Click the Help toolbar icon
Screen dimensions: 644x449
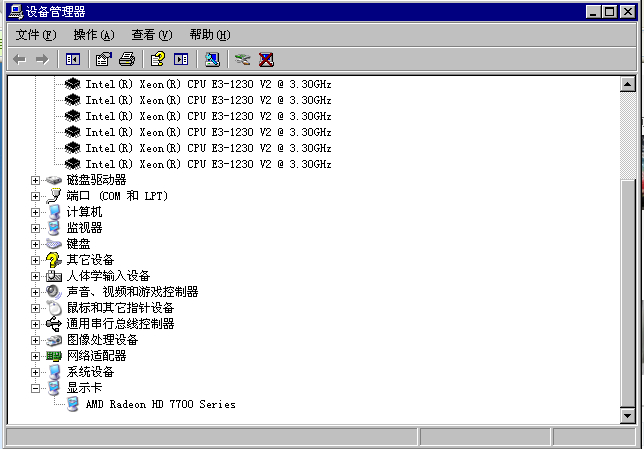click(158, 60)
